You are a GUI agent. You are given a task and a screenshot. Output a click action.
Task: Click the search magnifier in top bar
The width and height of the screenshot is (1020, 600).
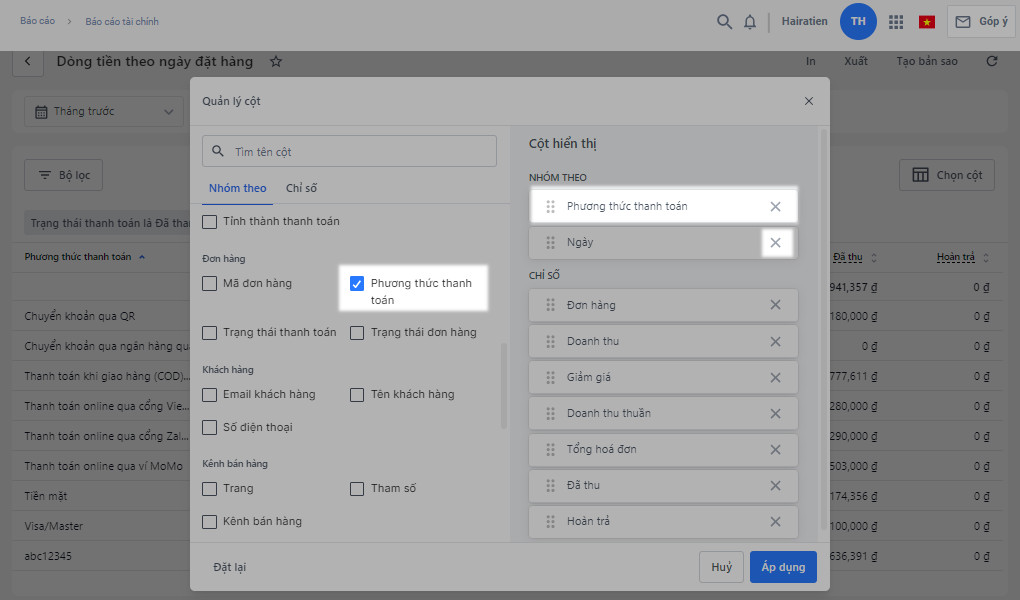point(725,22)
